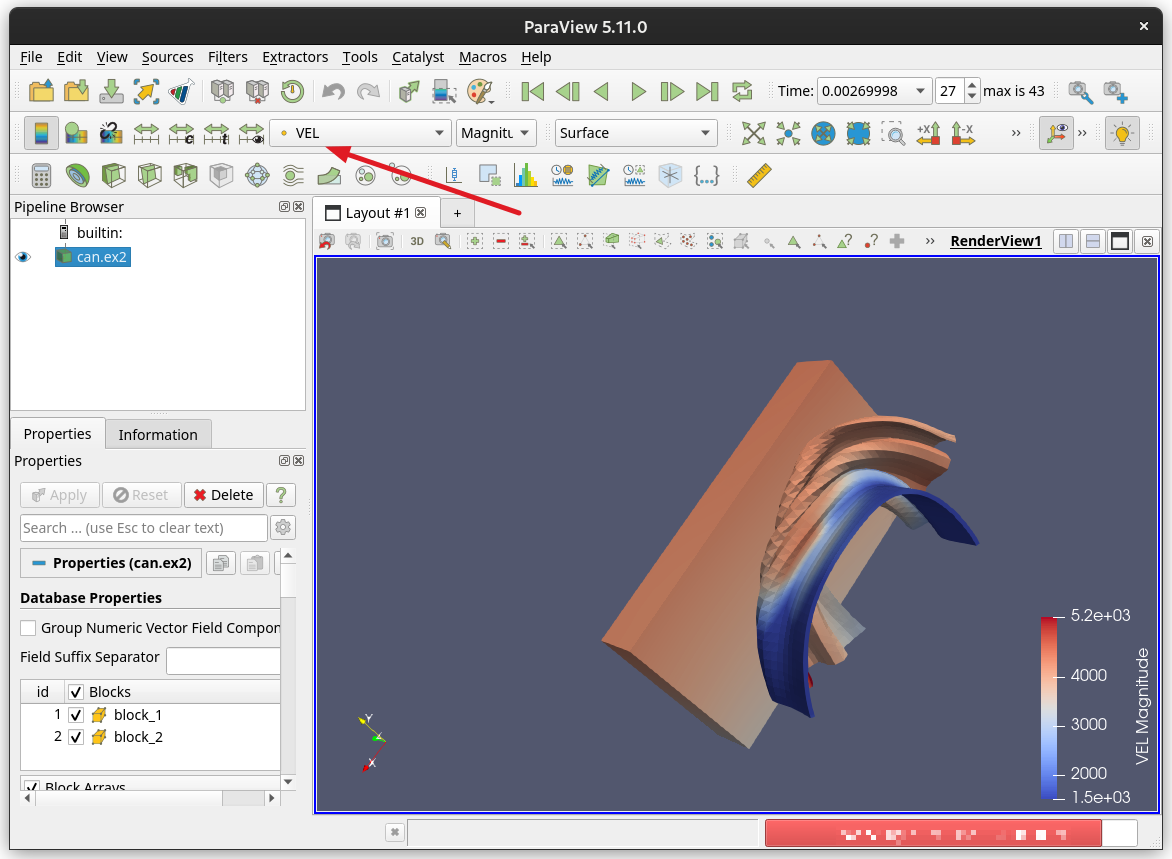Open the color palette icon
The height and width of the screenshot is (859, 1172).
[480, 91]
